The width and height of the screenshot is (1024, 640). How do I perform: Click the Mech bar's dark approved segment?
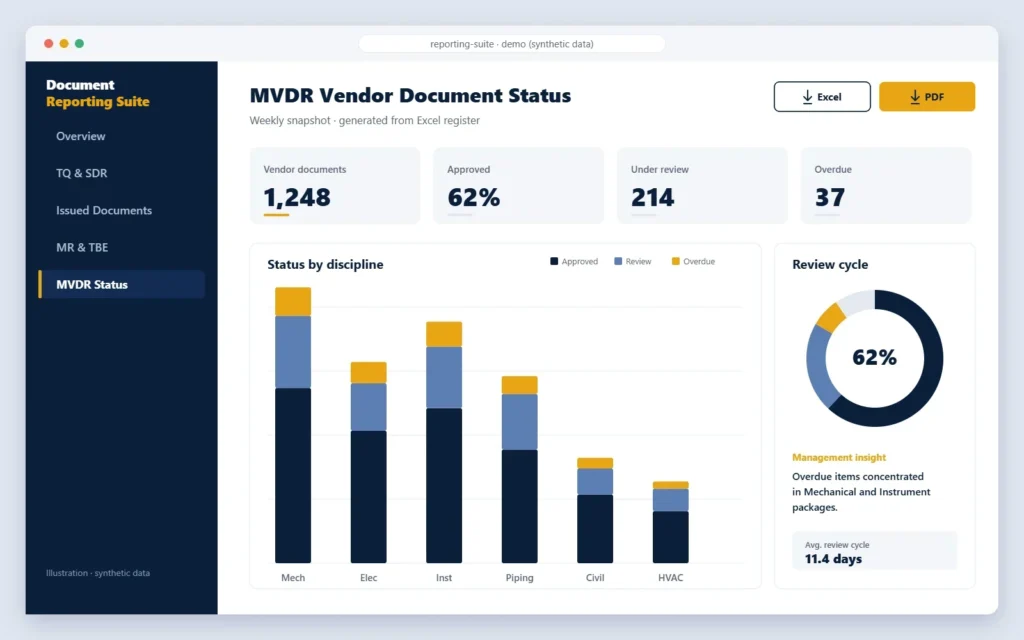pyautogui.click(x=293, y=475)
